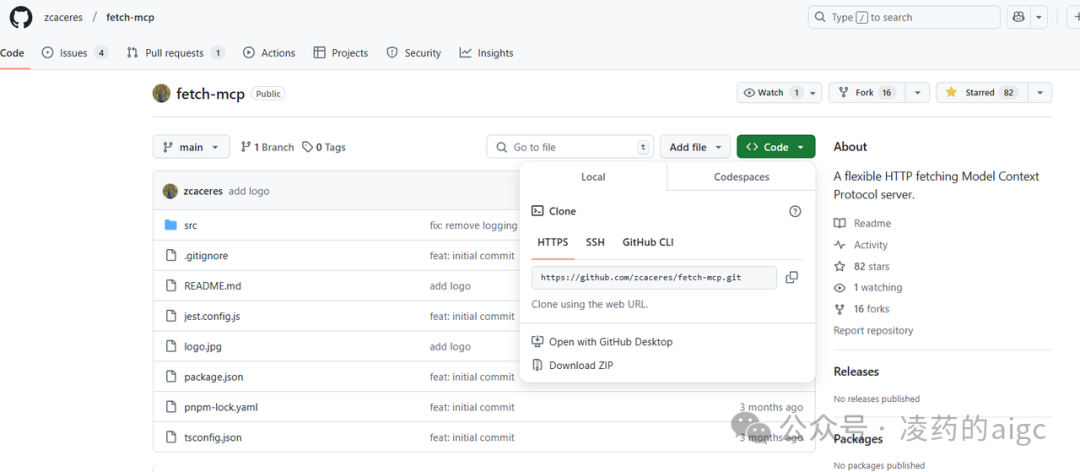Click the Download ZIP option

coord(580,366)
